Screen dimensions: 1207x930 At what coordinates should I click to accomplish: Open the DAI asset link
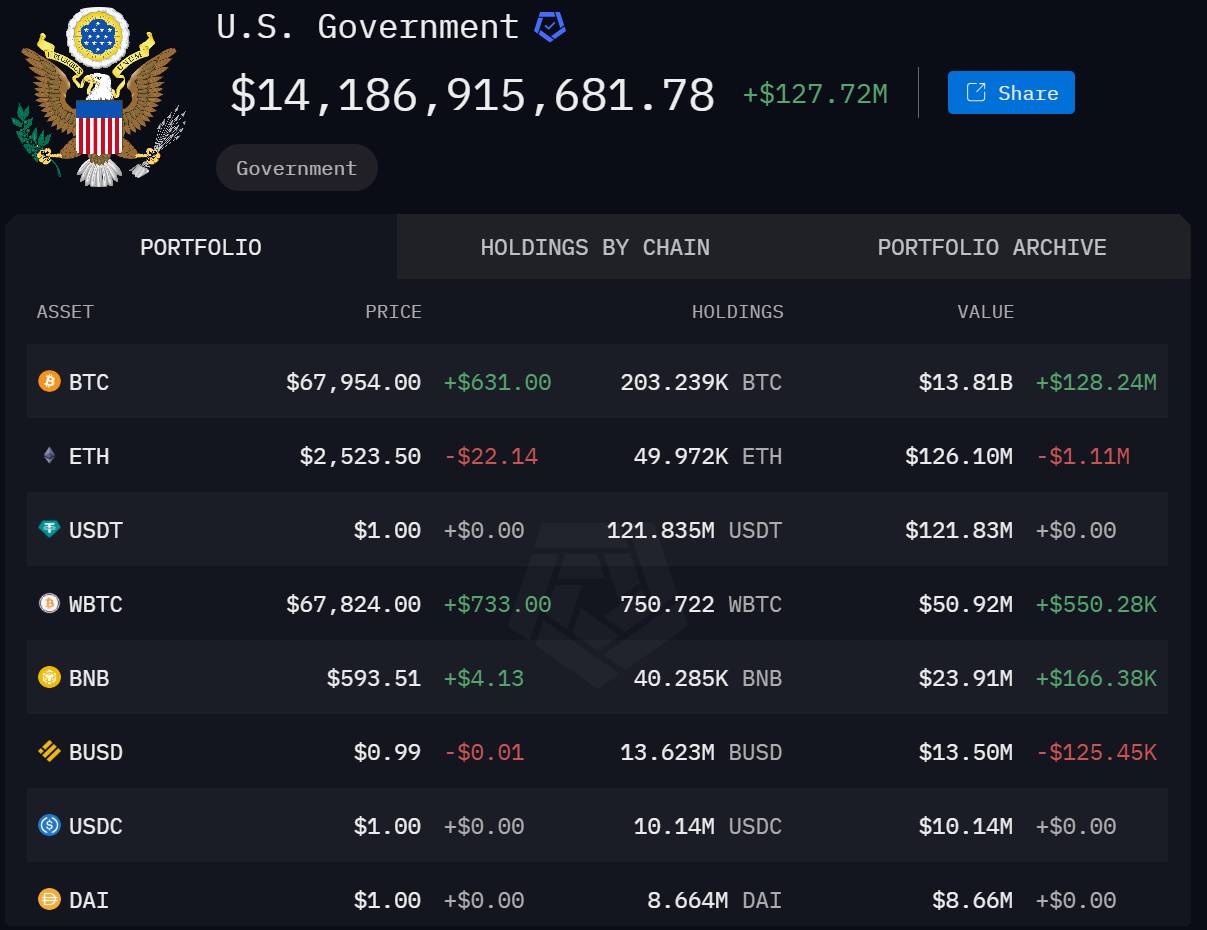(x=89, y=900)
